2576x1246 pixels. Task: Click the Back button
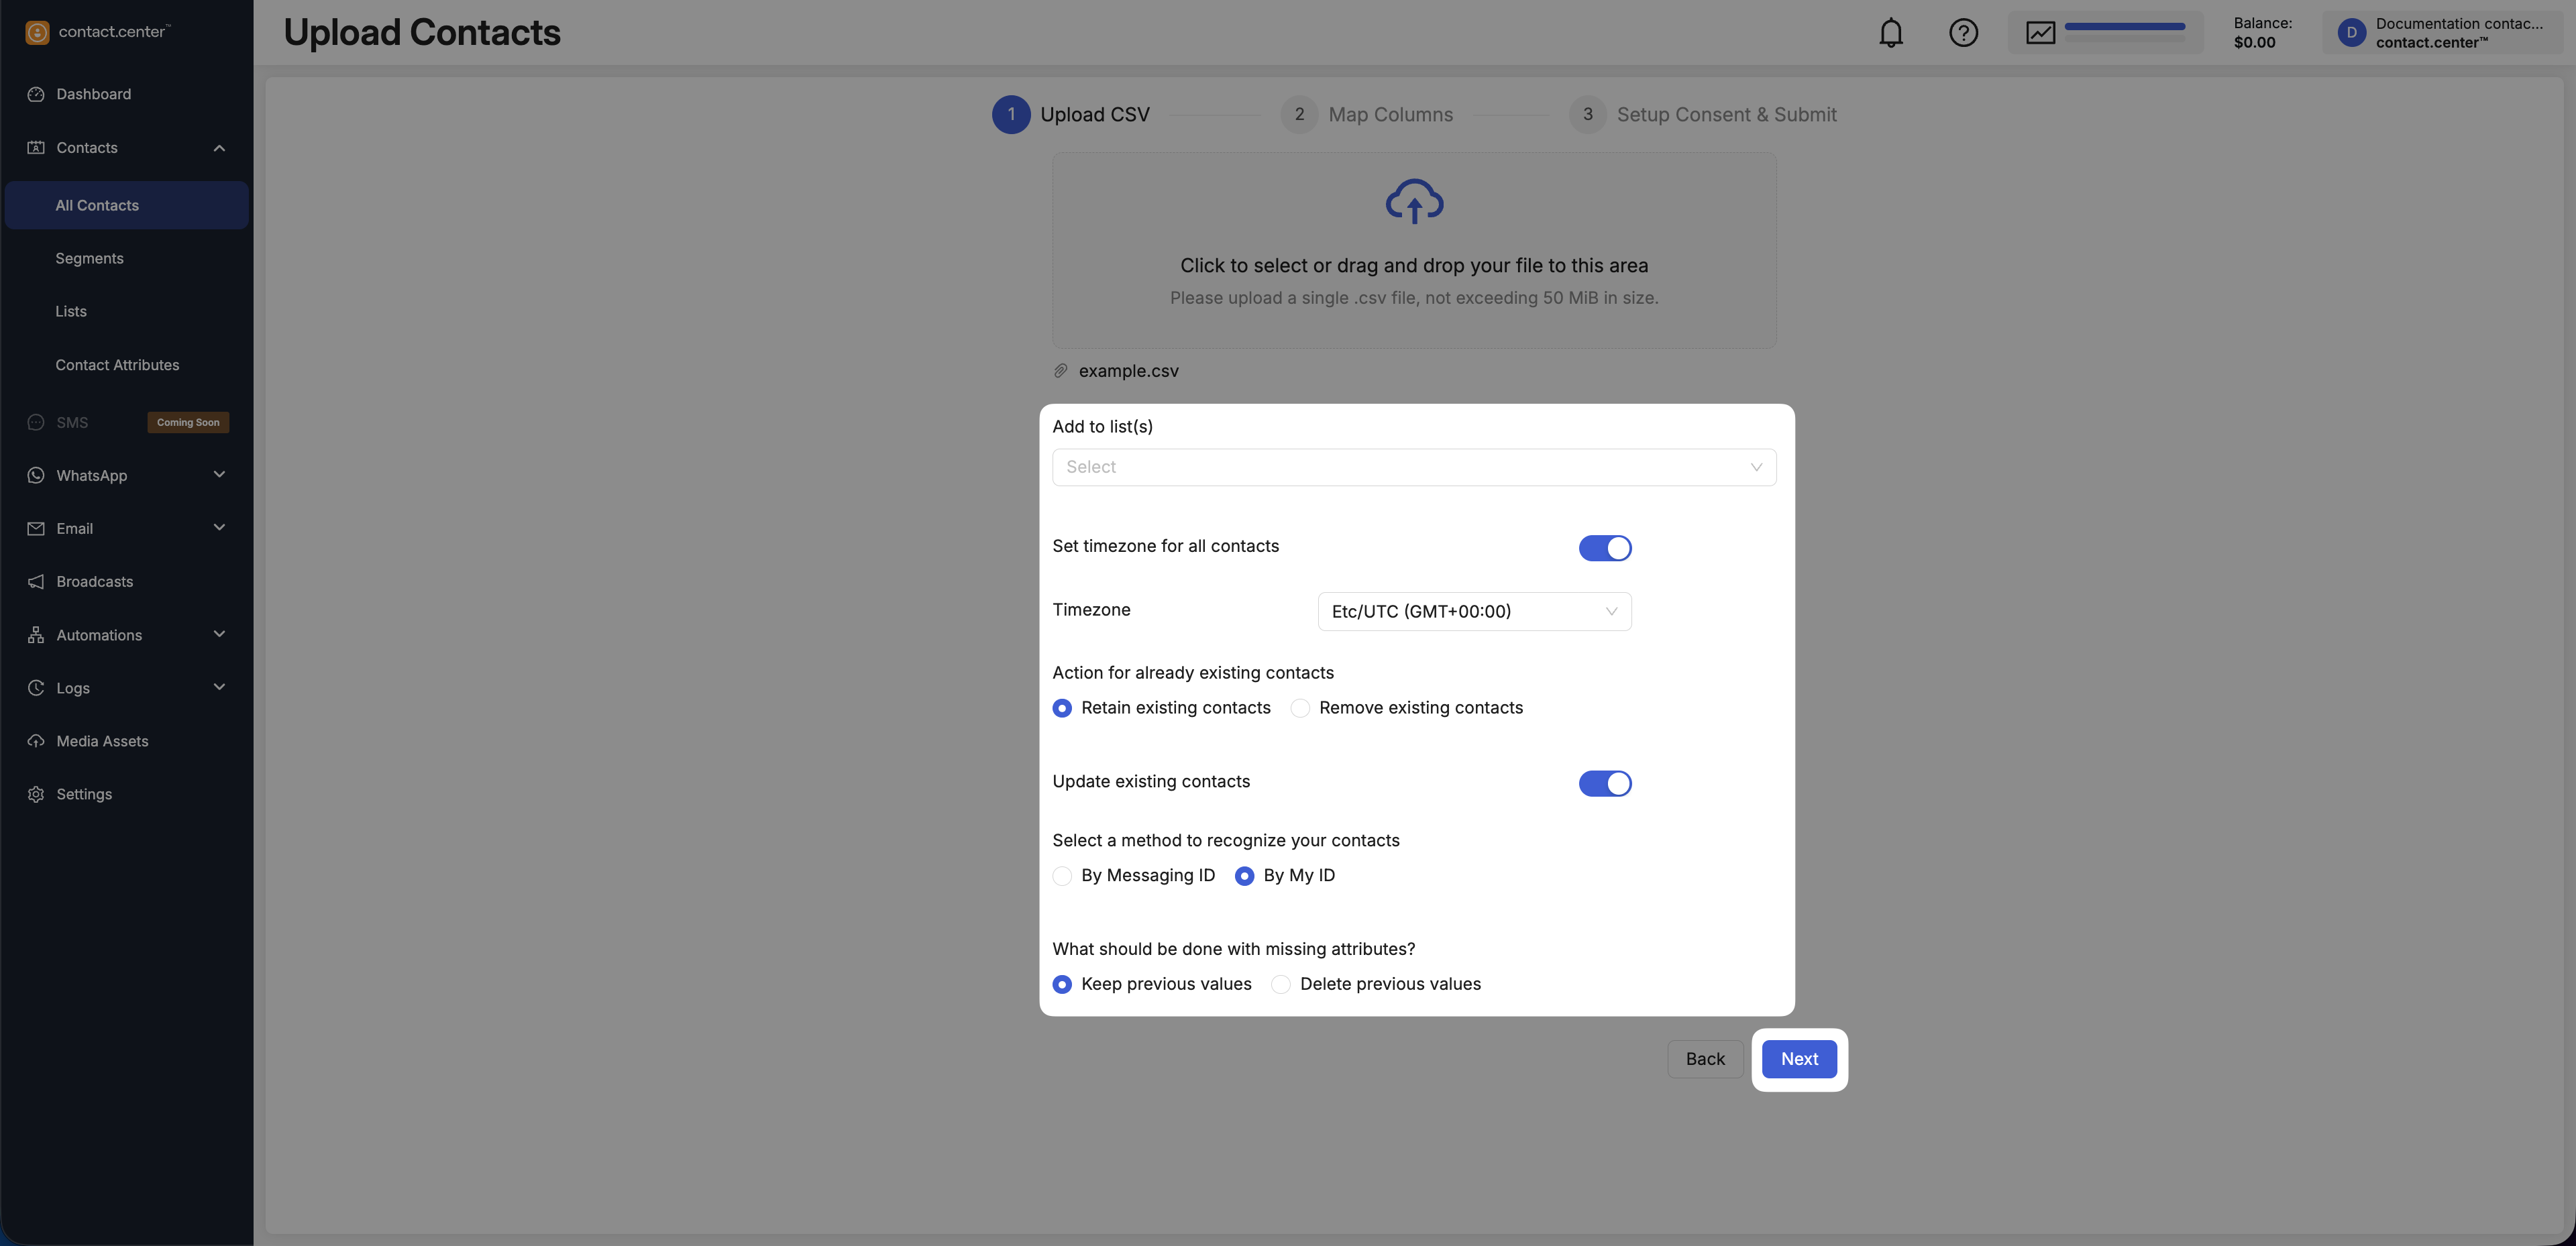(1704, 1059)
